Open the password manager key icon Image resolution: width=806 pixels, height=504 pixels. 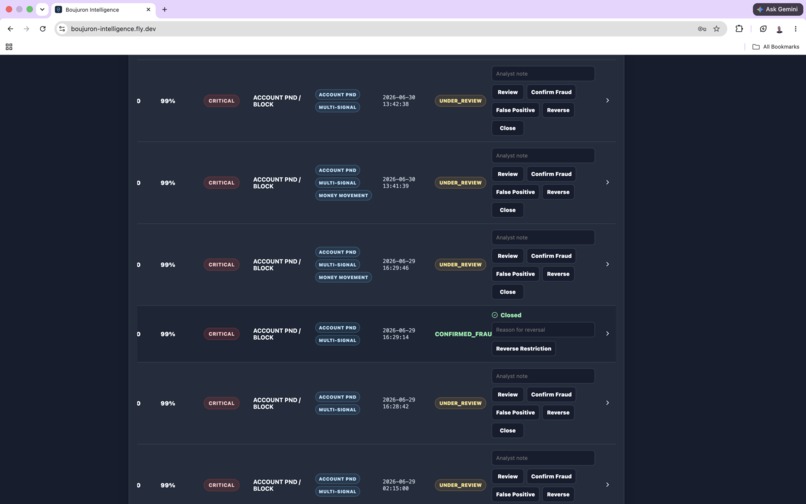point(702,29)
